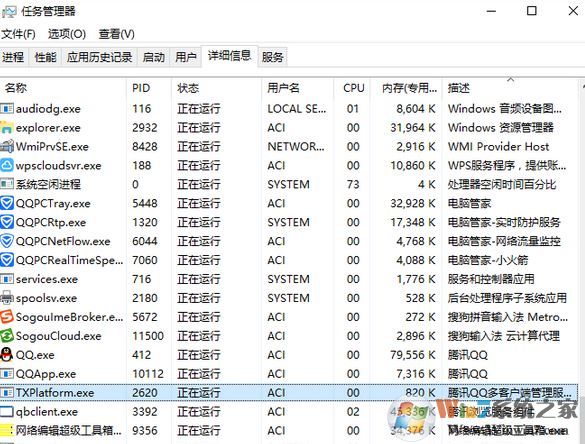Click memory value 31,964 K
The width and height of the screenshot is (585, 444).
413,128
